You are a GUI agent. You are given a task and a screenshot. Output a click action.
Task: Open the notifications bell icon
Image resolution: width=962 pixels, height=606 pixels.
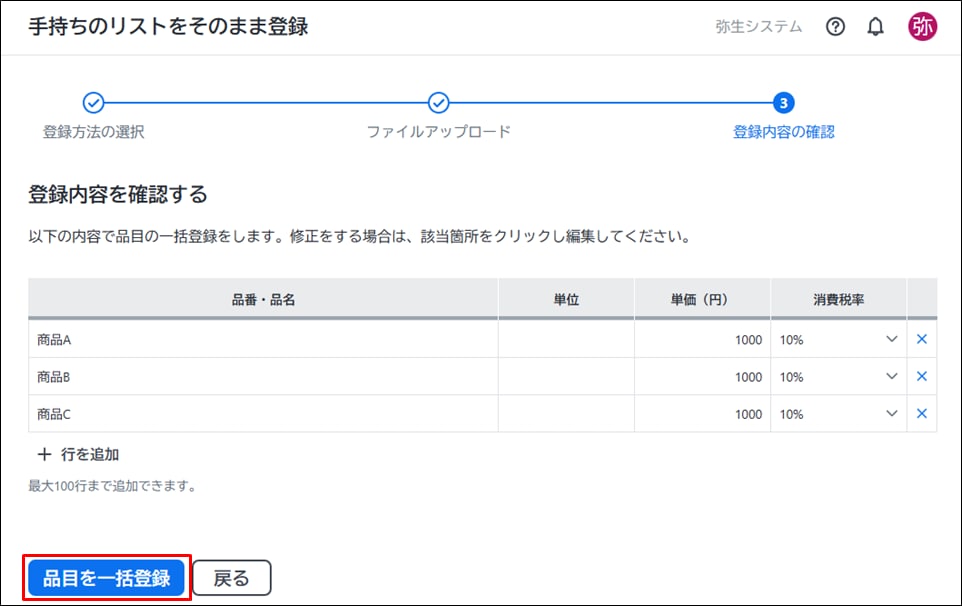(x=876, y=27)
